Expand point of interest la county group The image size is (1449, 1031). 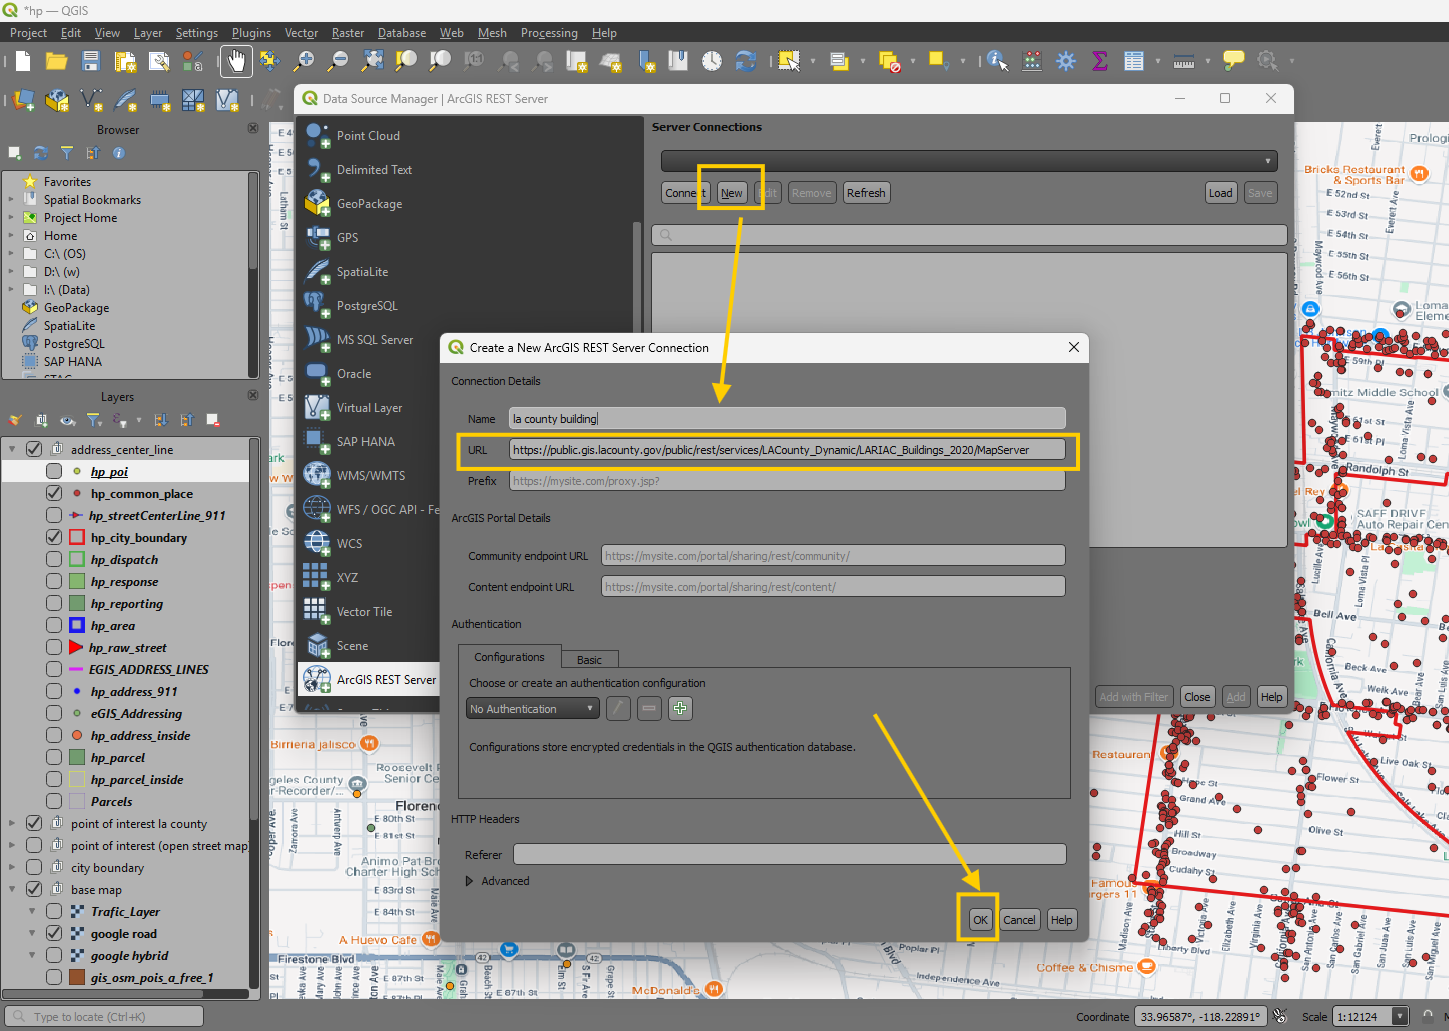coord(12,823)
